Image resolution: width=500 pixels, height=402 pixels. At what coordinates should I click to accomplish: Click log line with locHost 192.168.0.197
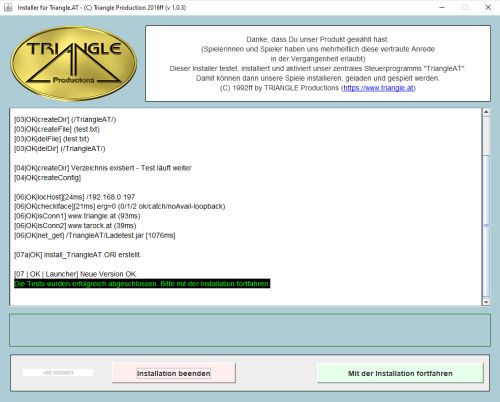click(x=75, y=197)
